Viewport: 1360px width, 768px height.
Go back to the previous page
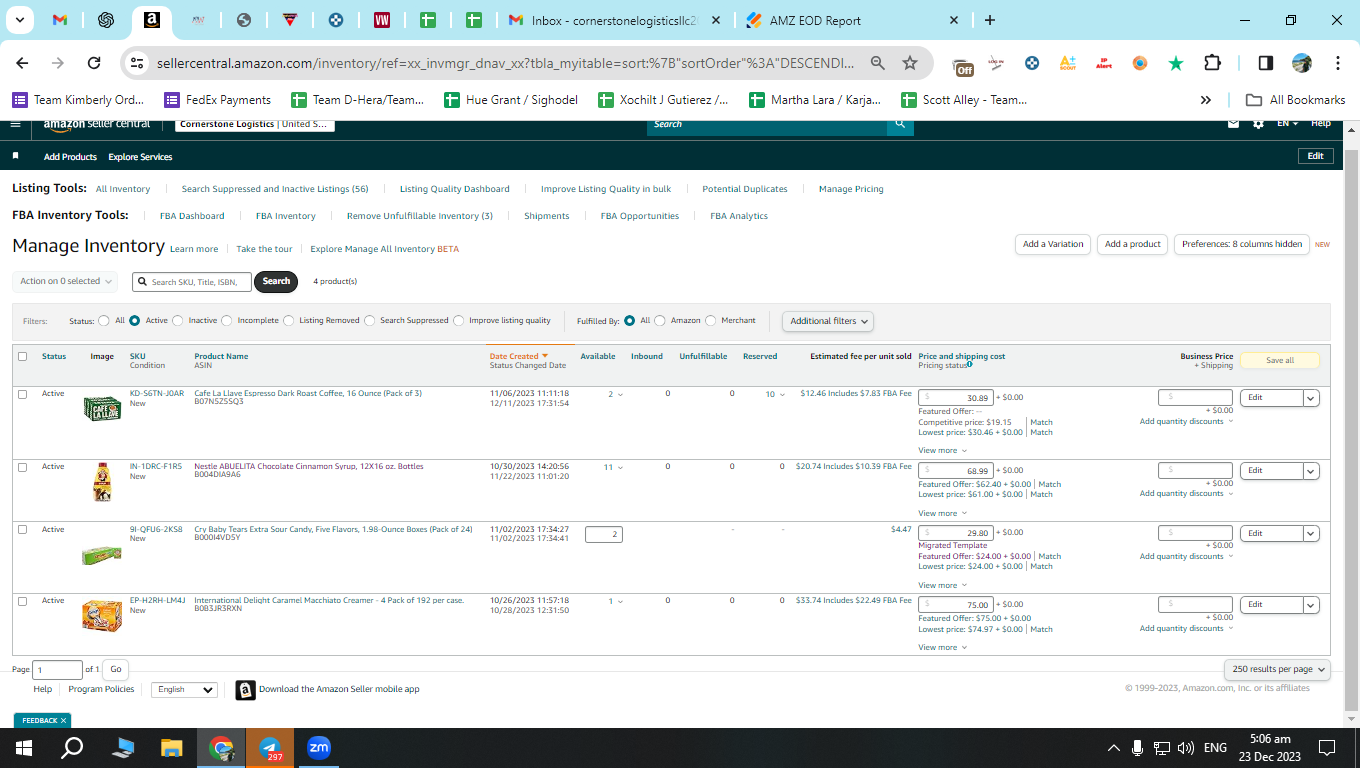(x=22, y=63)
